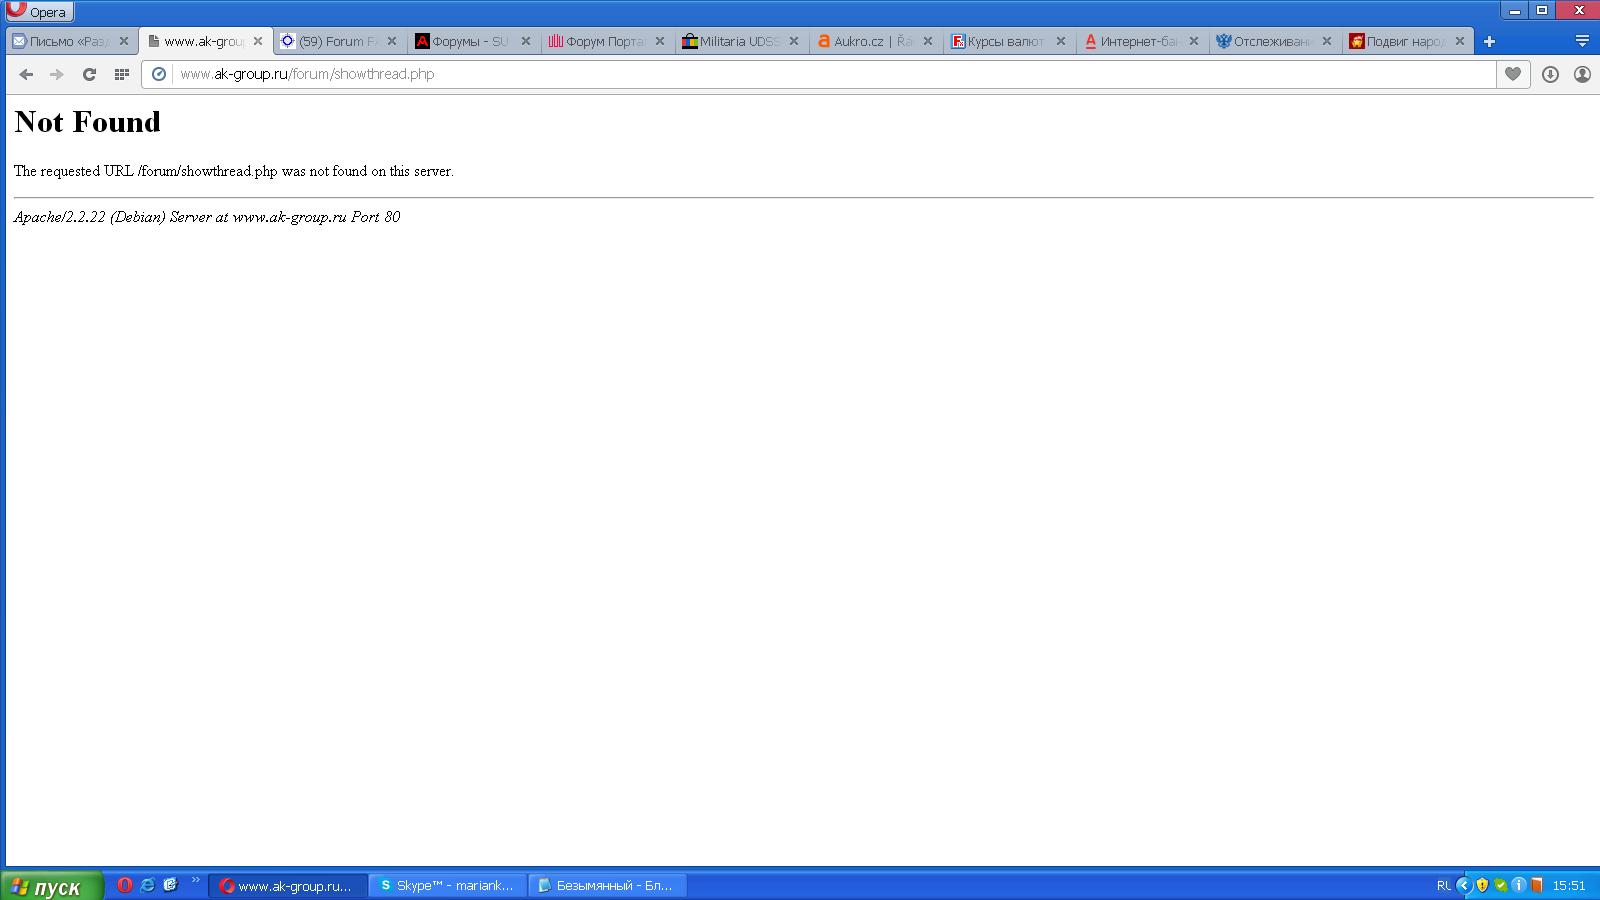Screen dimensions: 1600x900
Task: Open the tab menu at right of tab bar
Action: [x=1582, y=41]
